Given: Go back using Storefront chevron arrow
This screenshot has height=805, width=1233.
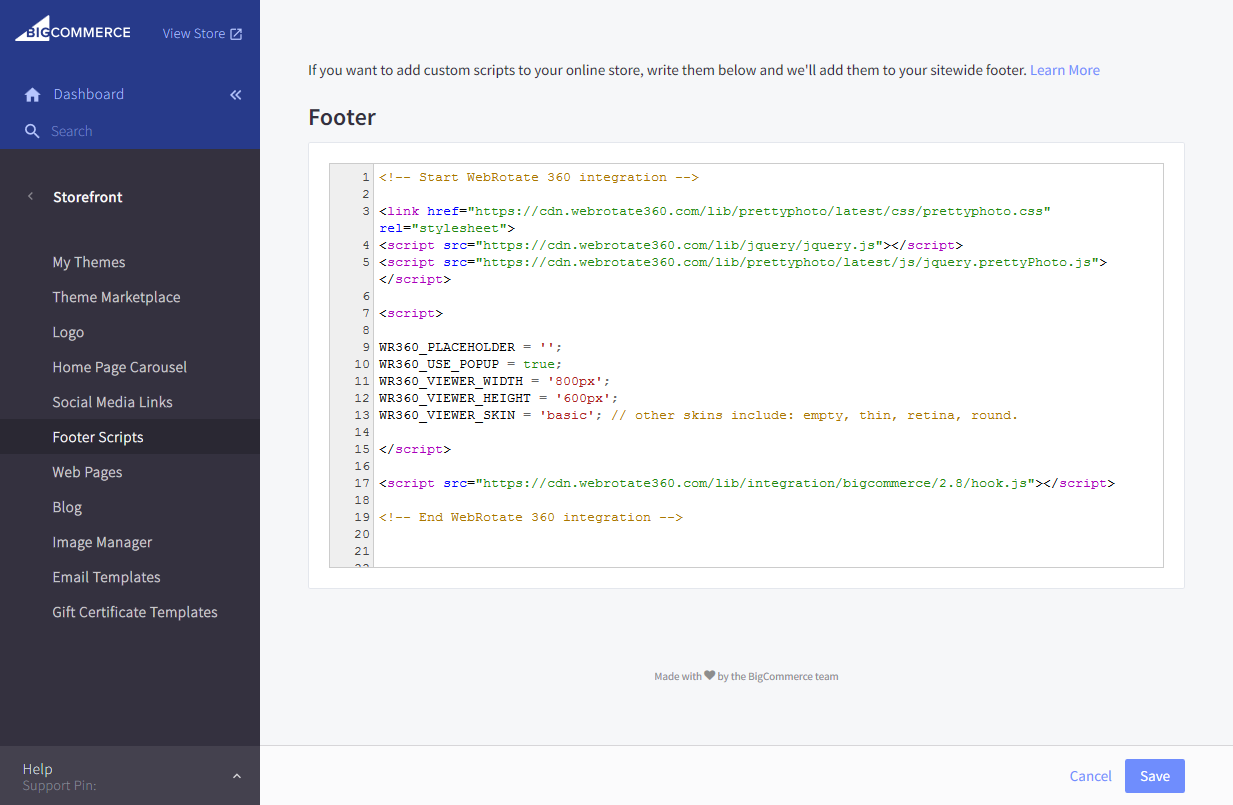Looking at the screenshot, I should 30,197.
